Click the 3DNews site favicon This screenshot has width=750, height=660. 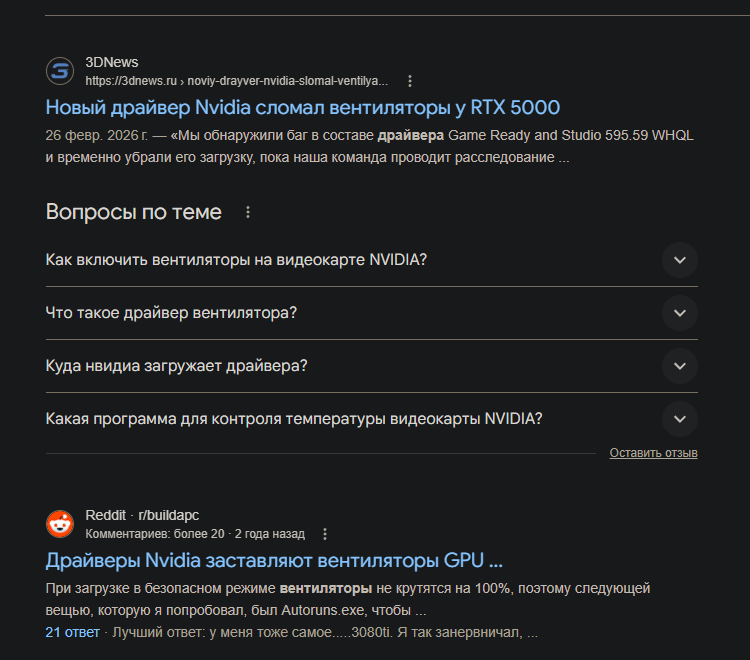(x=60, y=71)
